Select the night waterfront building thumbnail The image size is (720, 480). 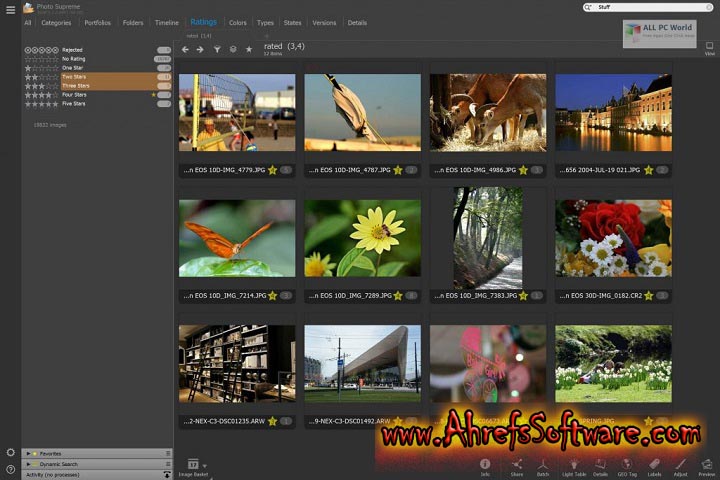click(613, 113)
